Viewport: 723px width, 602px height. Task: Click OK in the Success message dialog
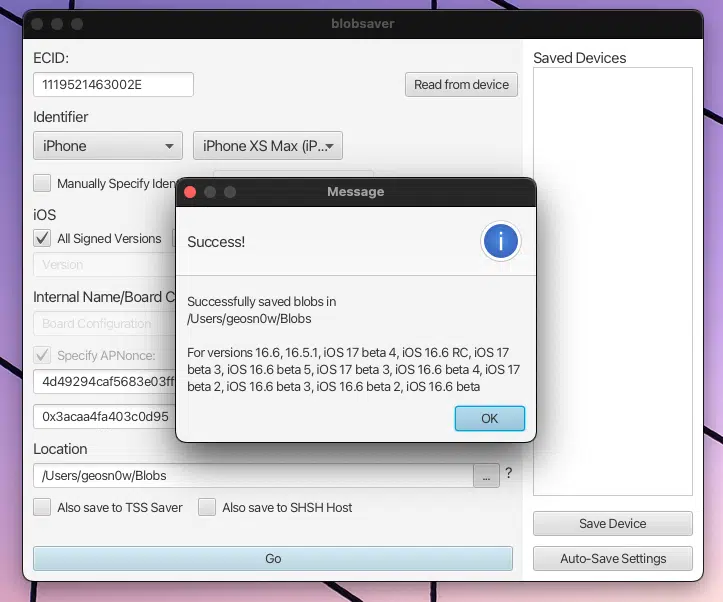489,418
